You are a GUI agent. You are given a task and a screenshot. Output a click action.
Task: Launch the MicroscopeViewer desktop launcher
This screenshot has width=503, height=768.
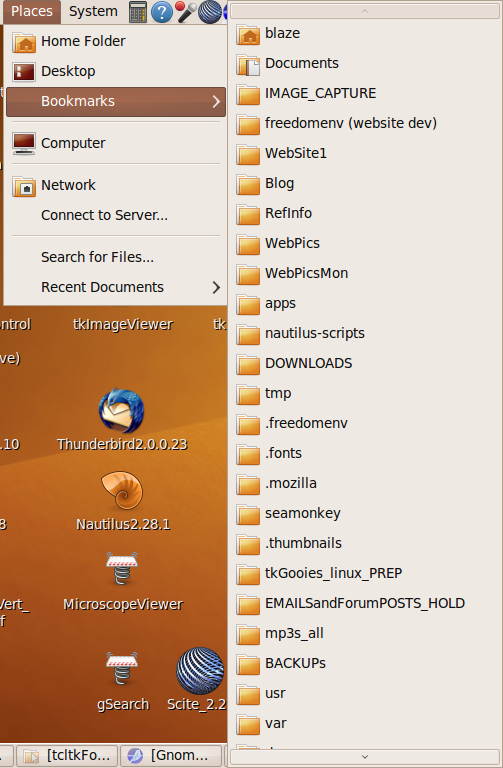[122, 569]
